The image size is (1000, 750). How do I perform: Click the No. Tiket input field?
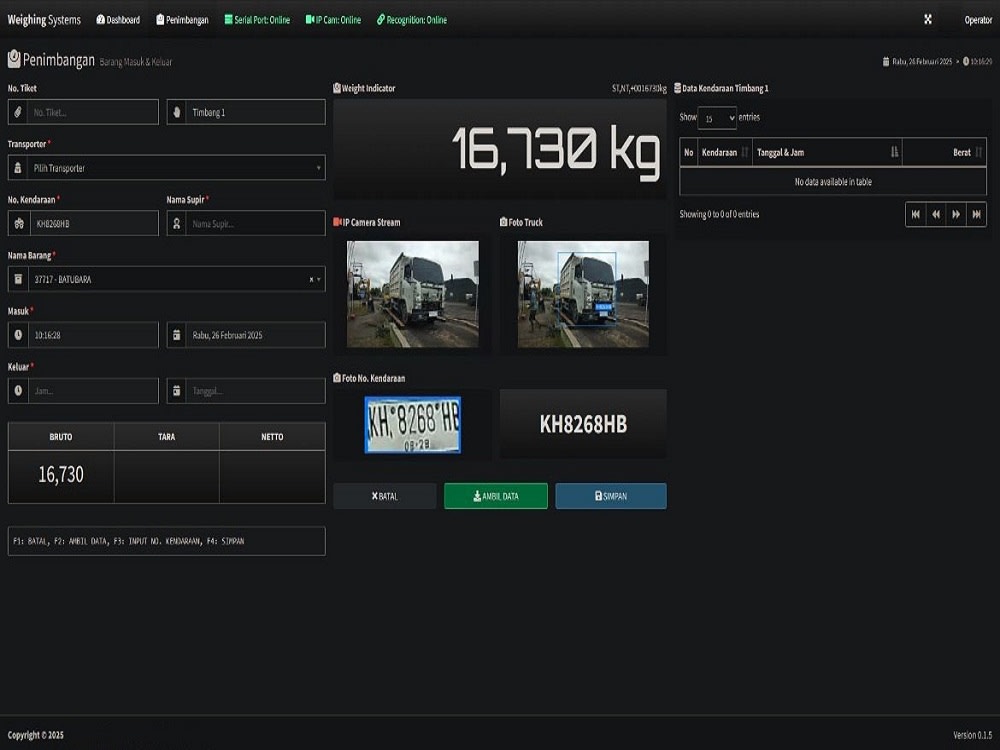(93, 112)
